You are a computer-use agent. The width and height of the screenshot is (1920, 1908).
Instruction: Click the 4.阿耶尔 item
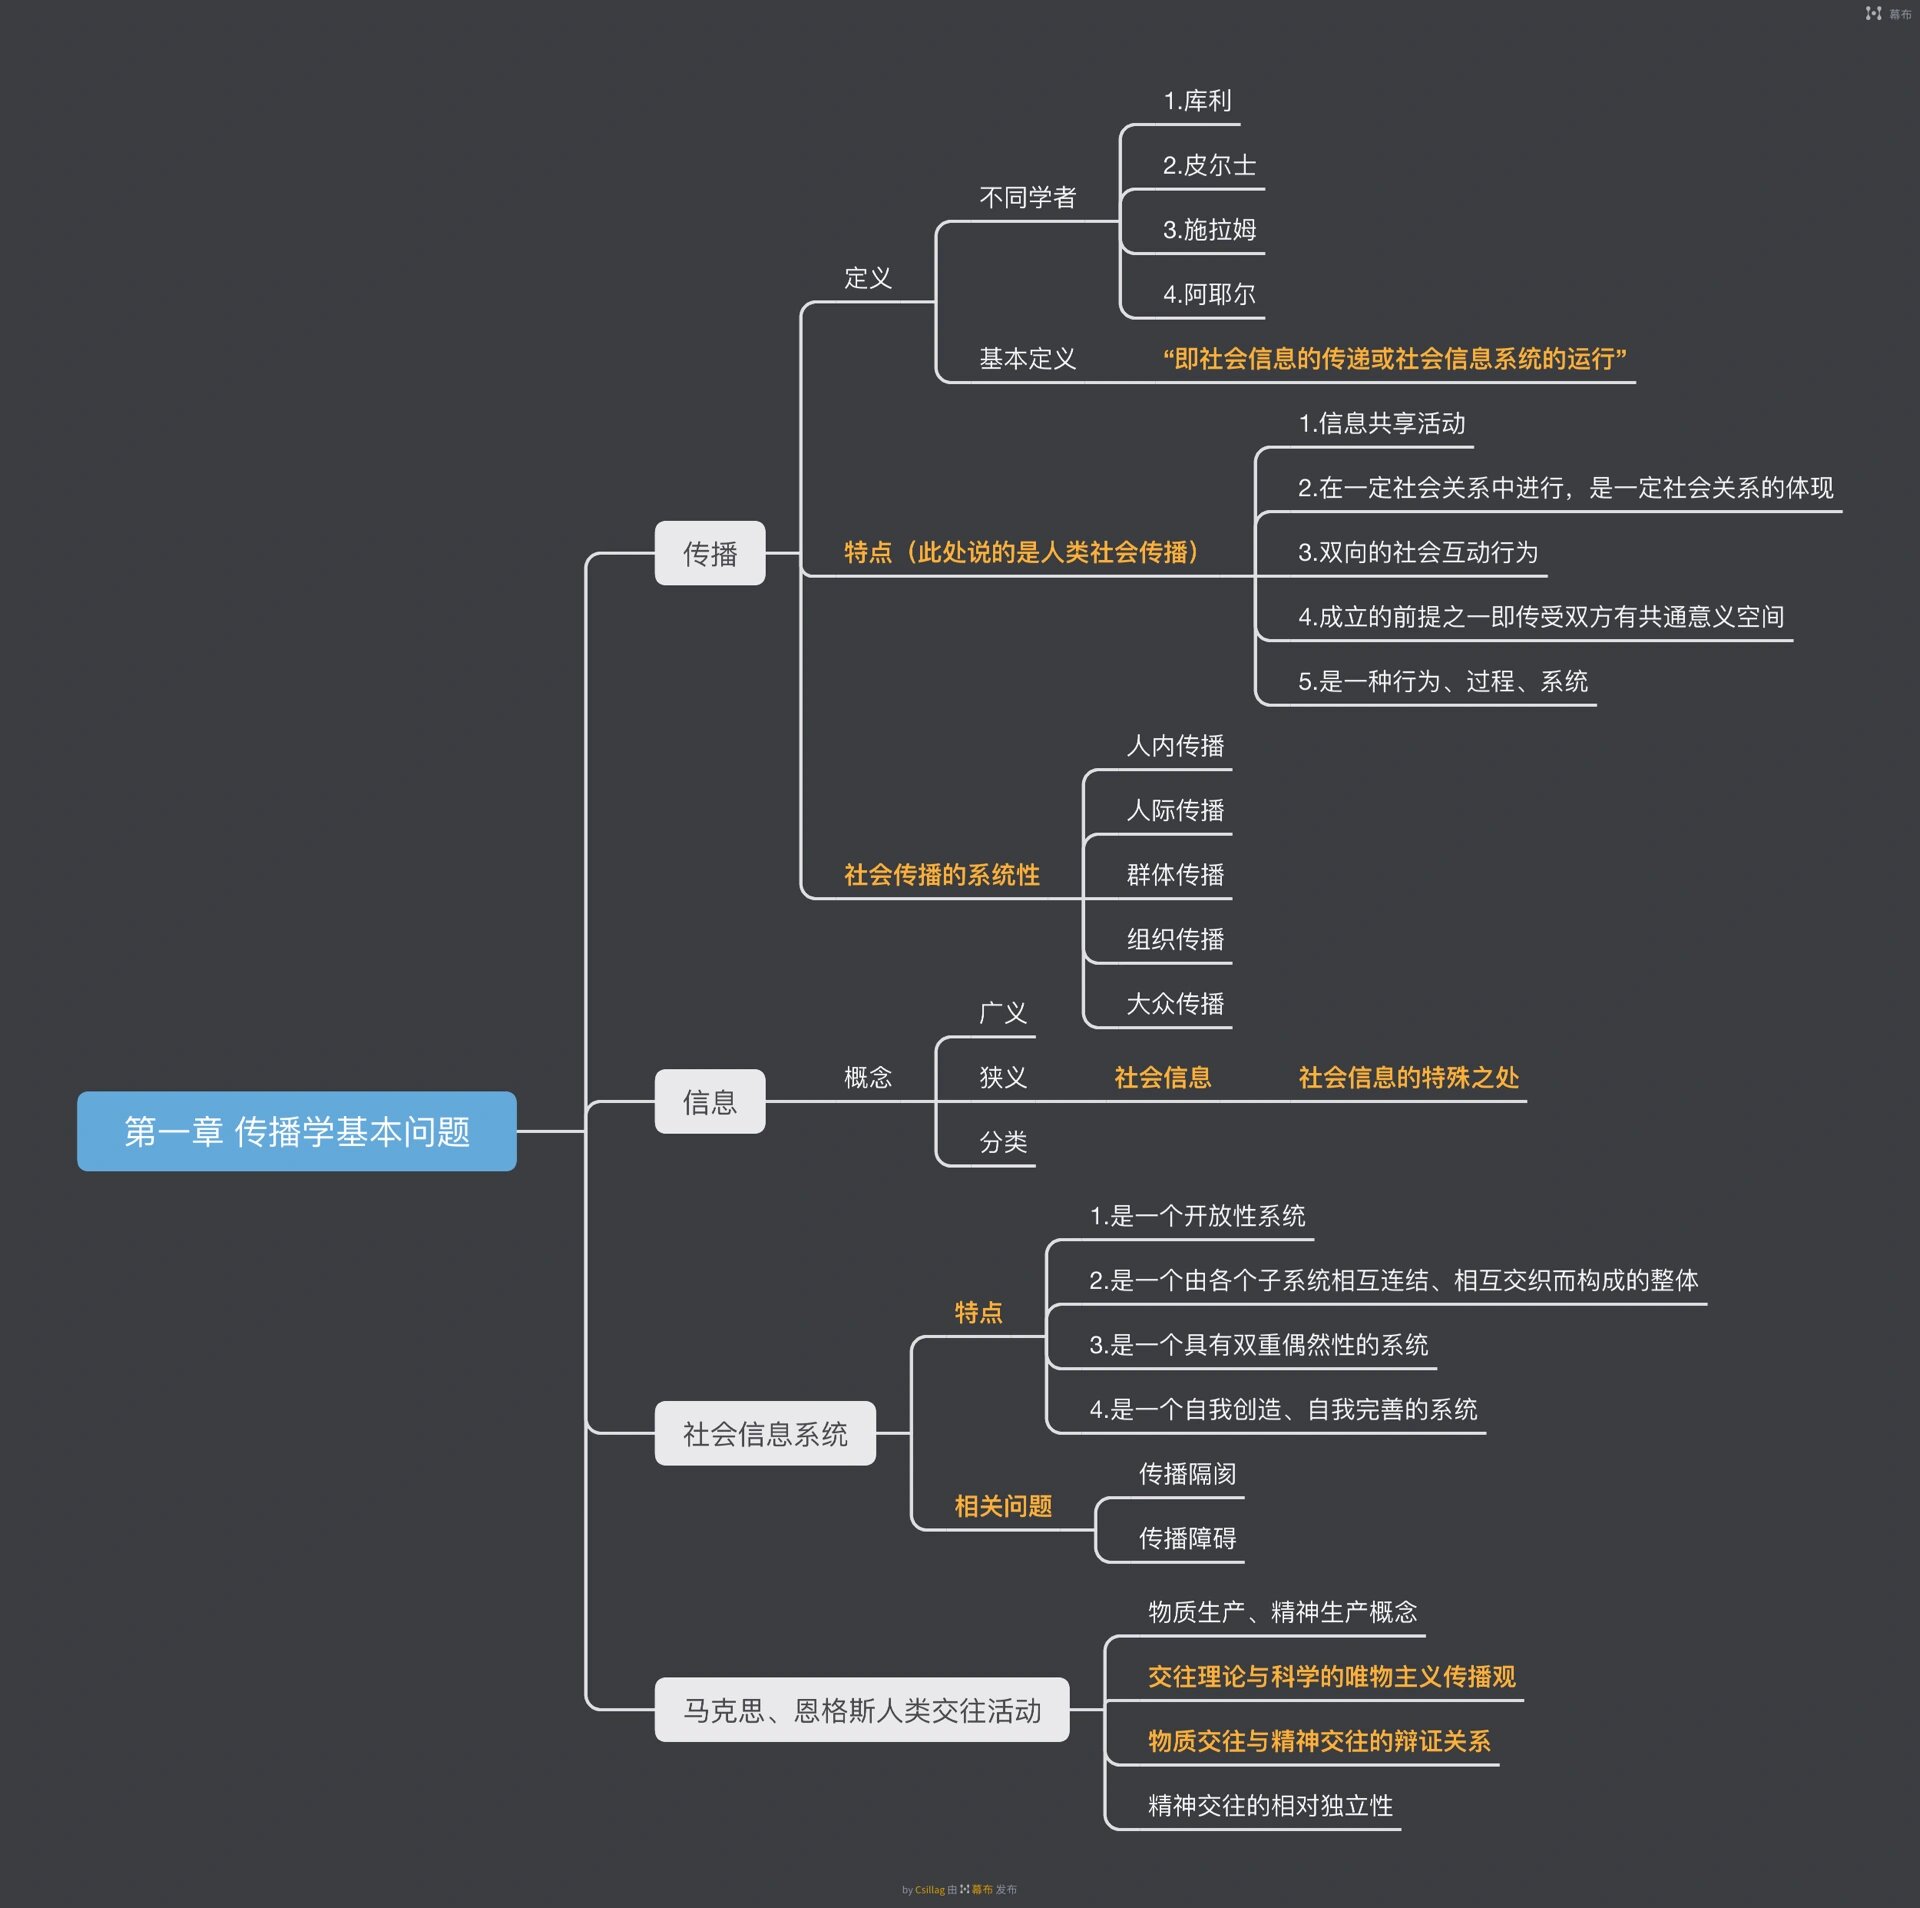[1209, 294]
